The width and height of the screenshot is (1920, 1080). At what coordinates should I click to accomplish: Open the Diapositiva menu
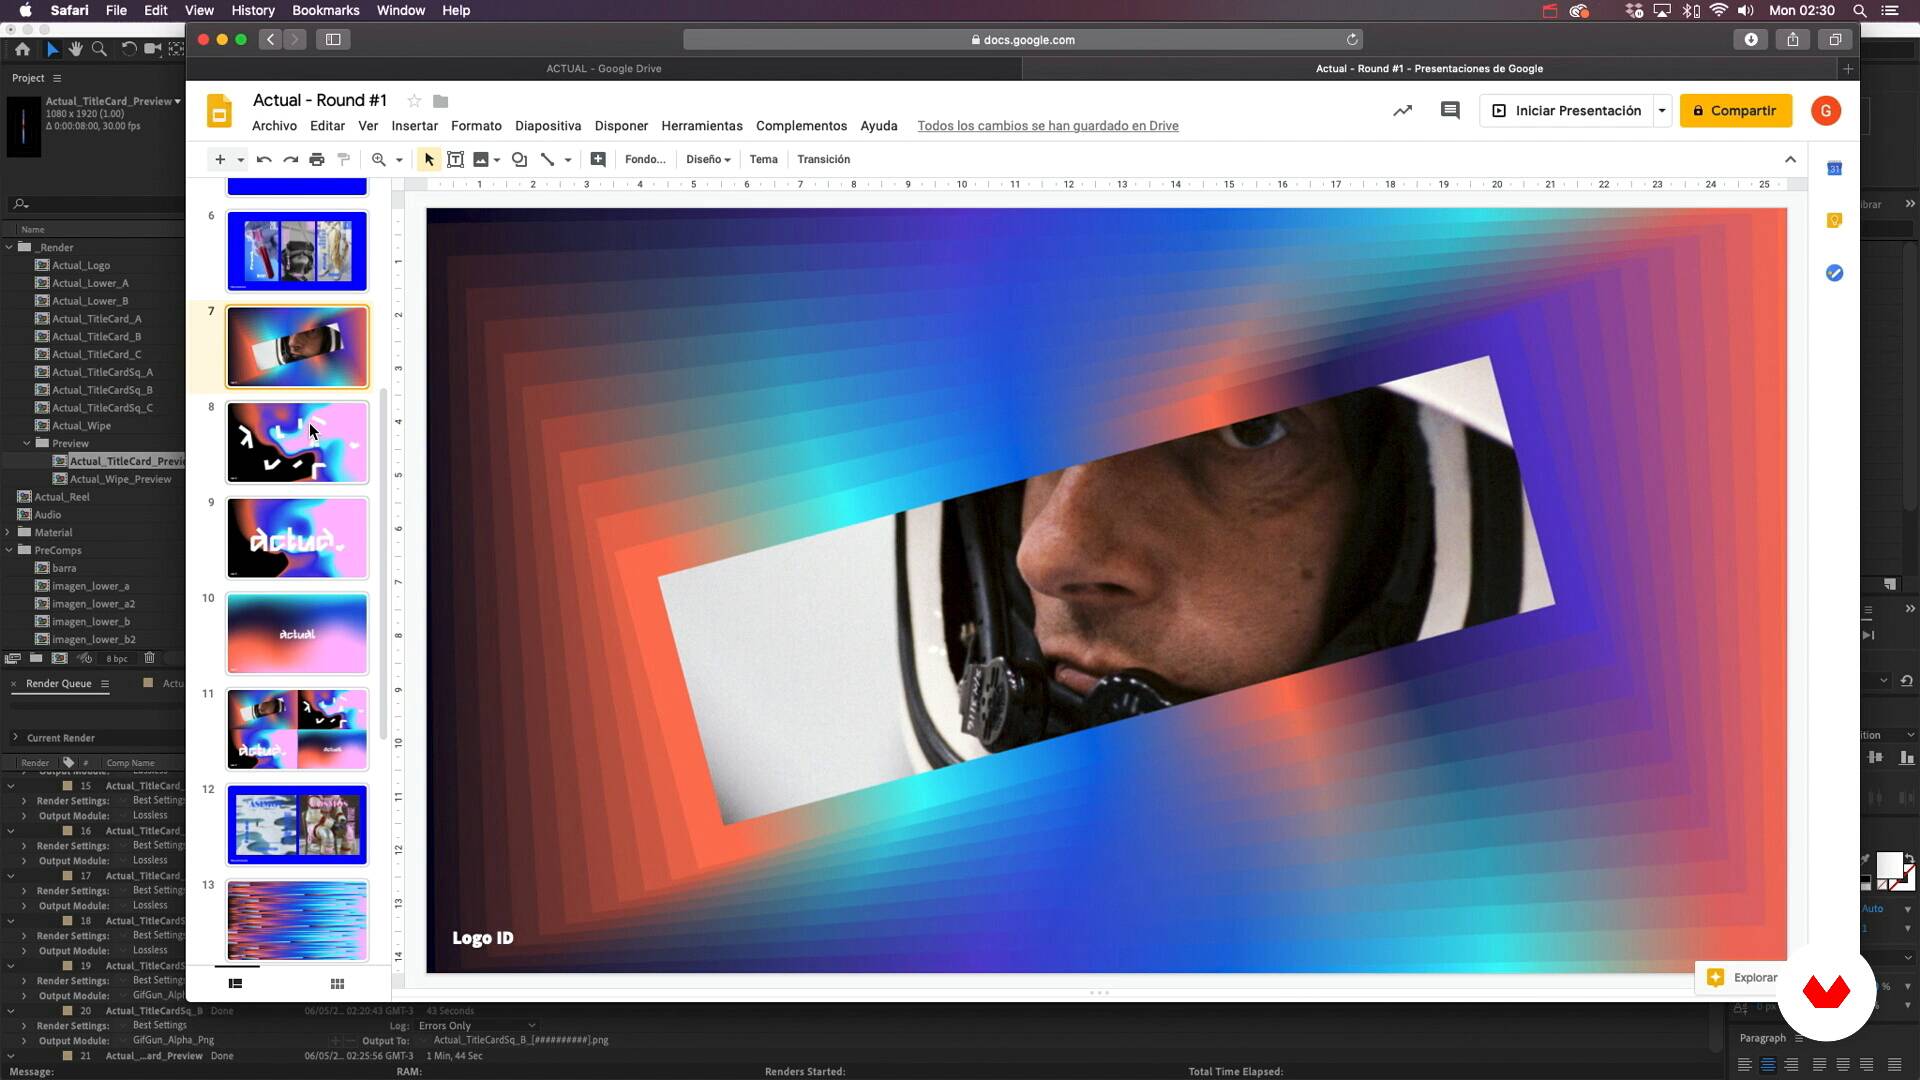click(548, 126)
